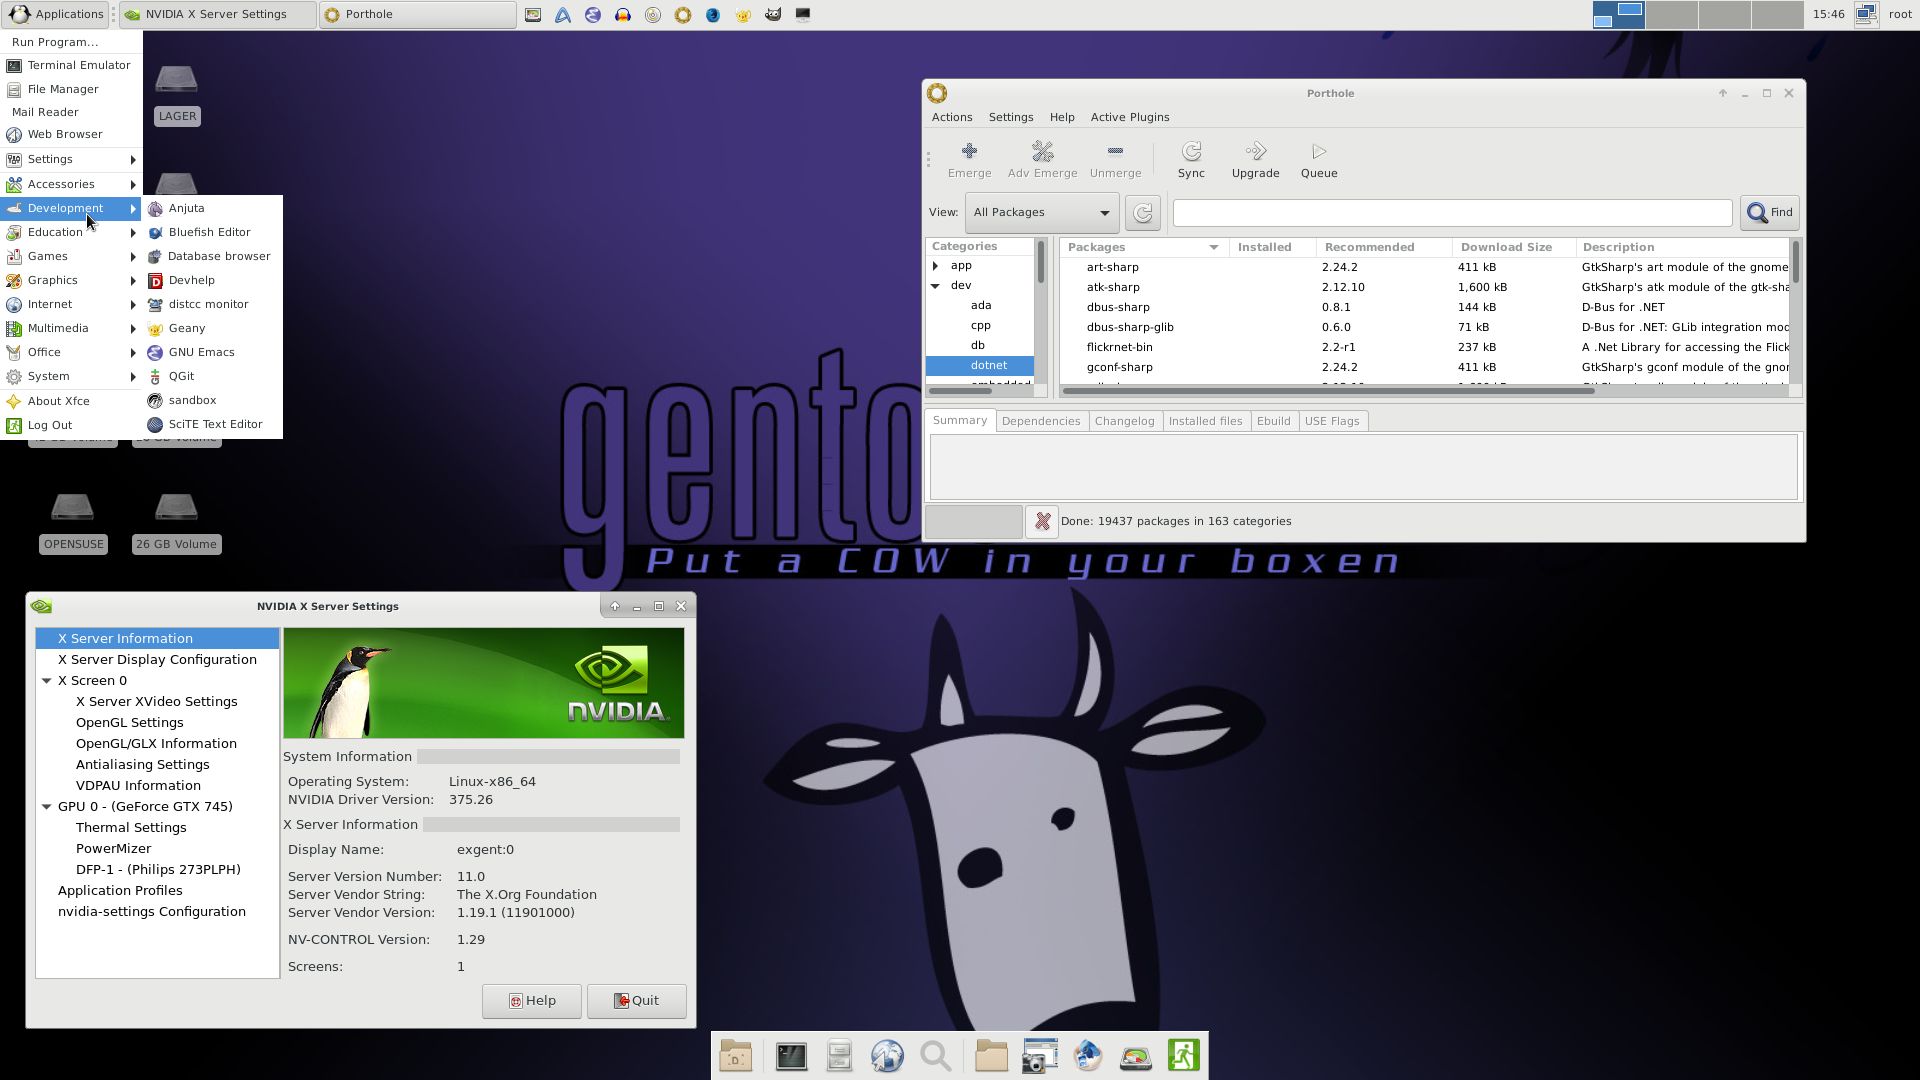Click disk usage analyzer icon in bottom dock
Screen dimensions: 1920x1080
pos(1135,1056)
